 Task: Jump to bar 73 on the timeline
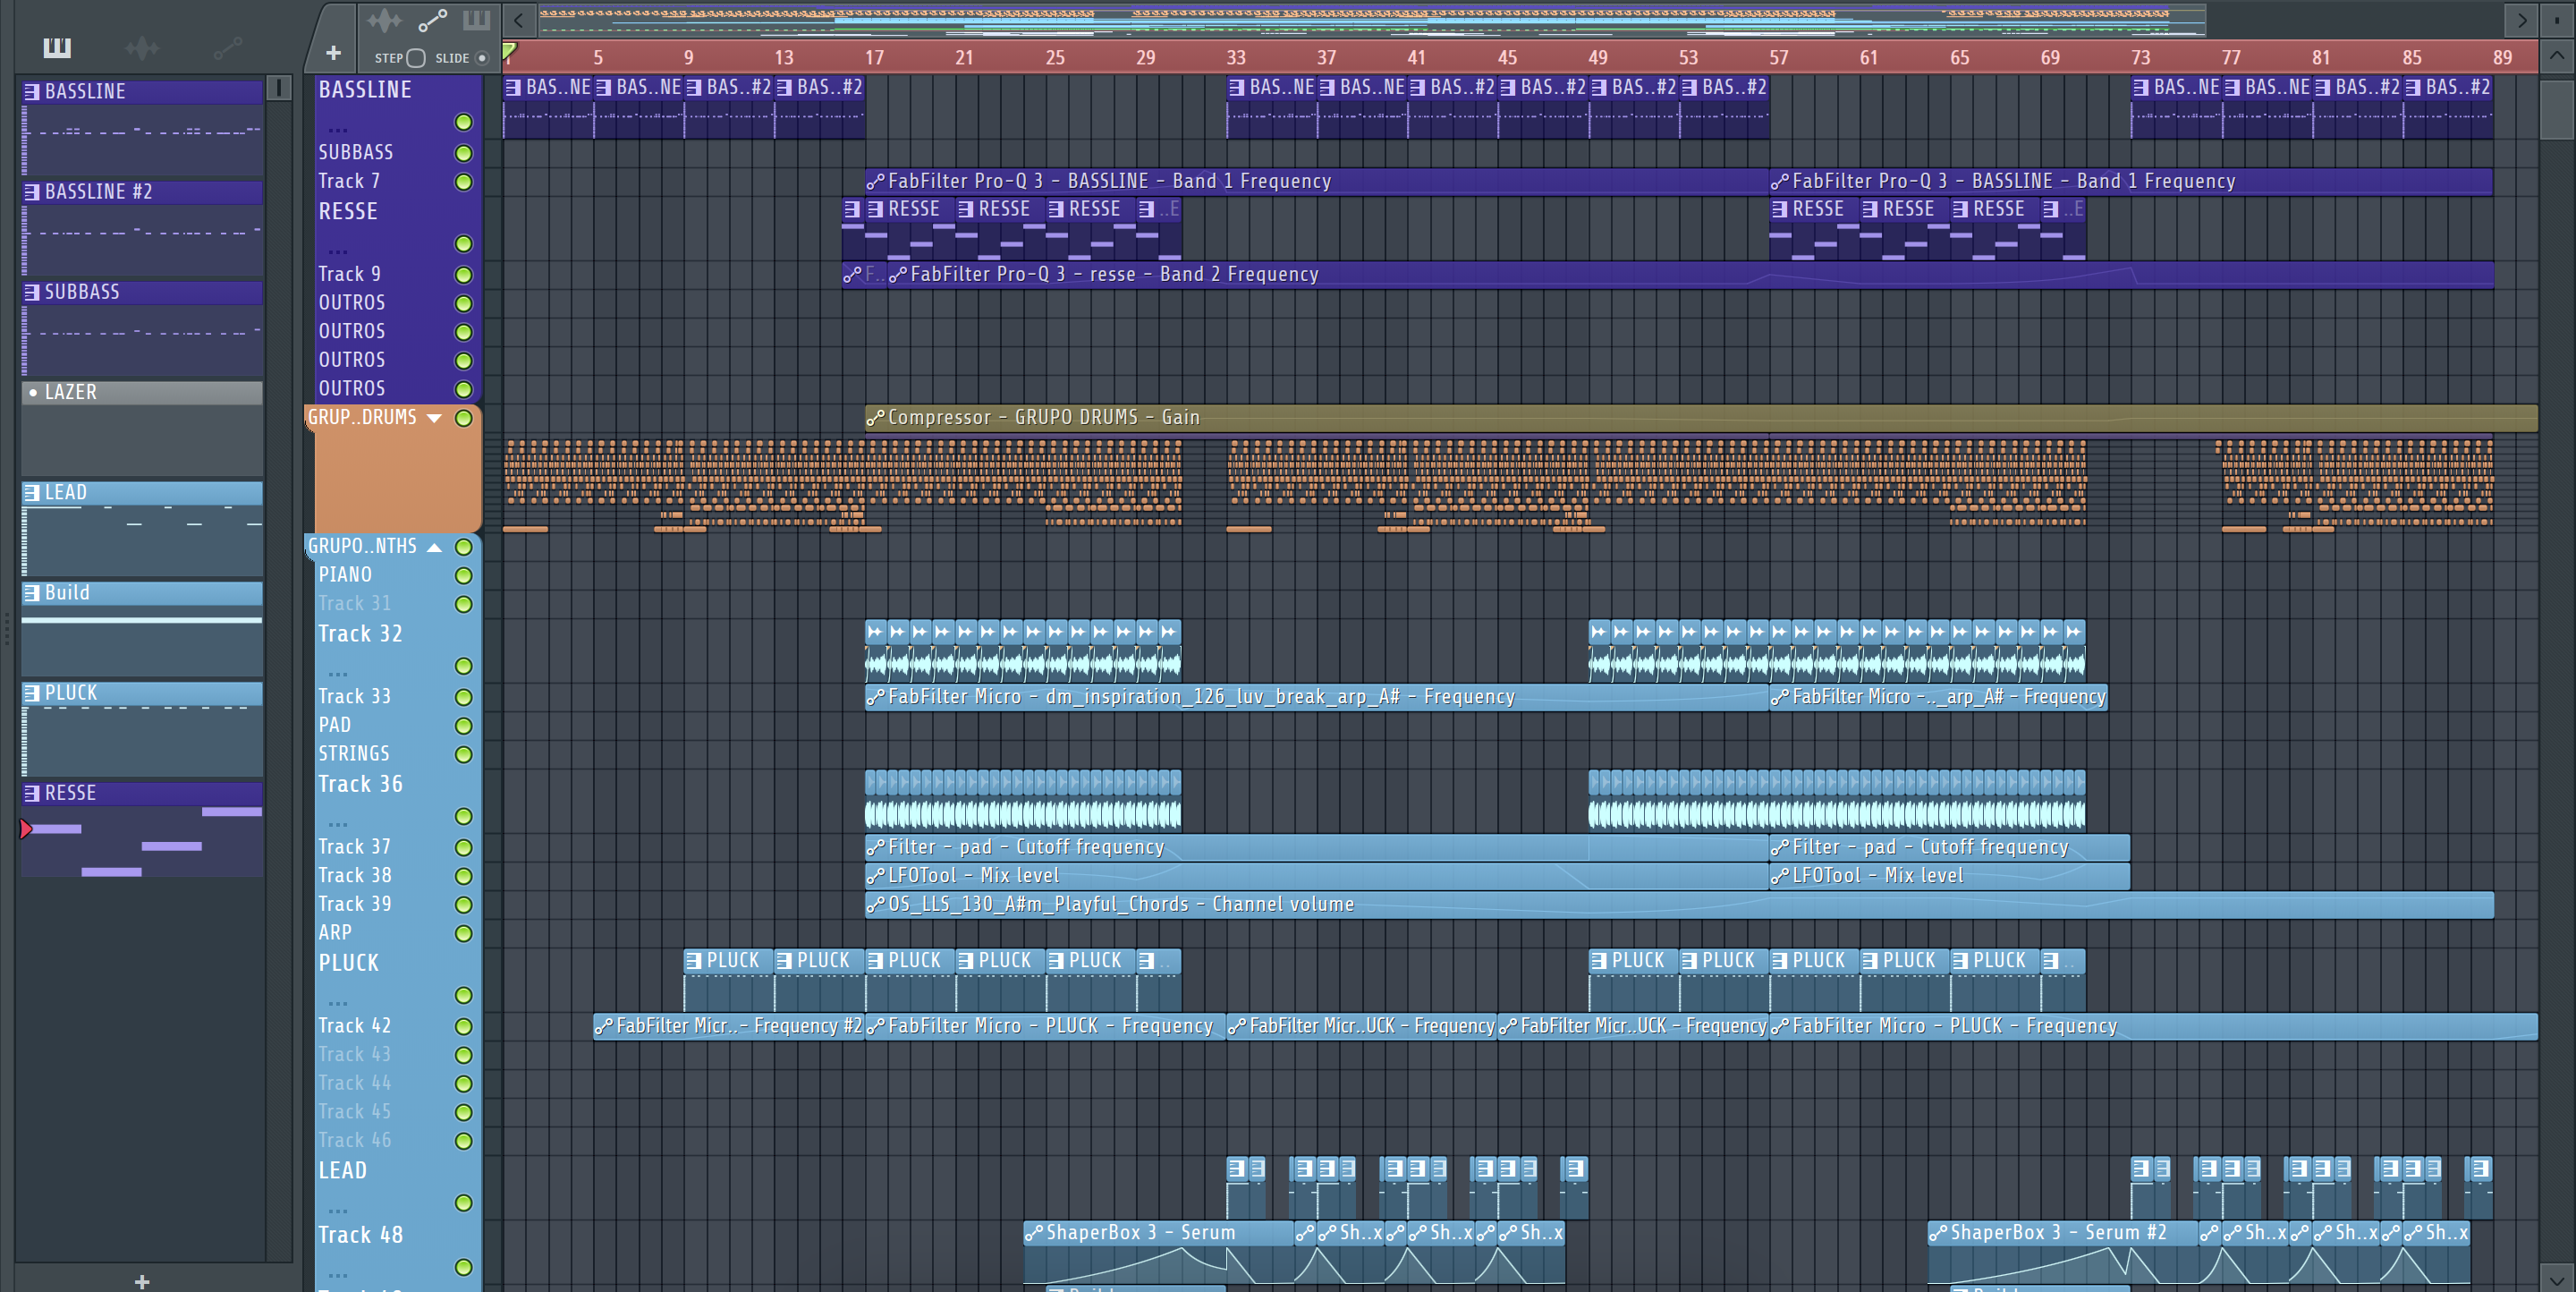coord(2140,58)
